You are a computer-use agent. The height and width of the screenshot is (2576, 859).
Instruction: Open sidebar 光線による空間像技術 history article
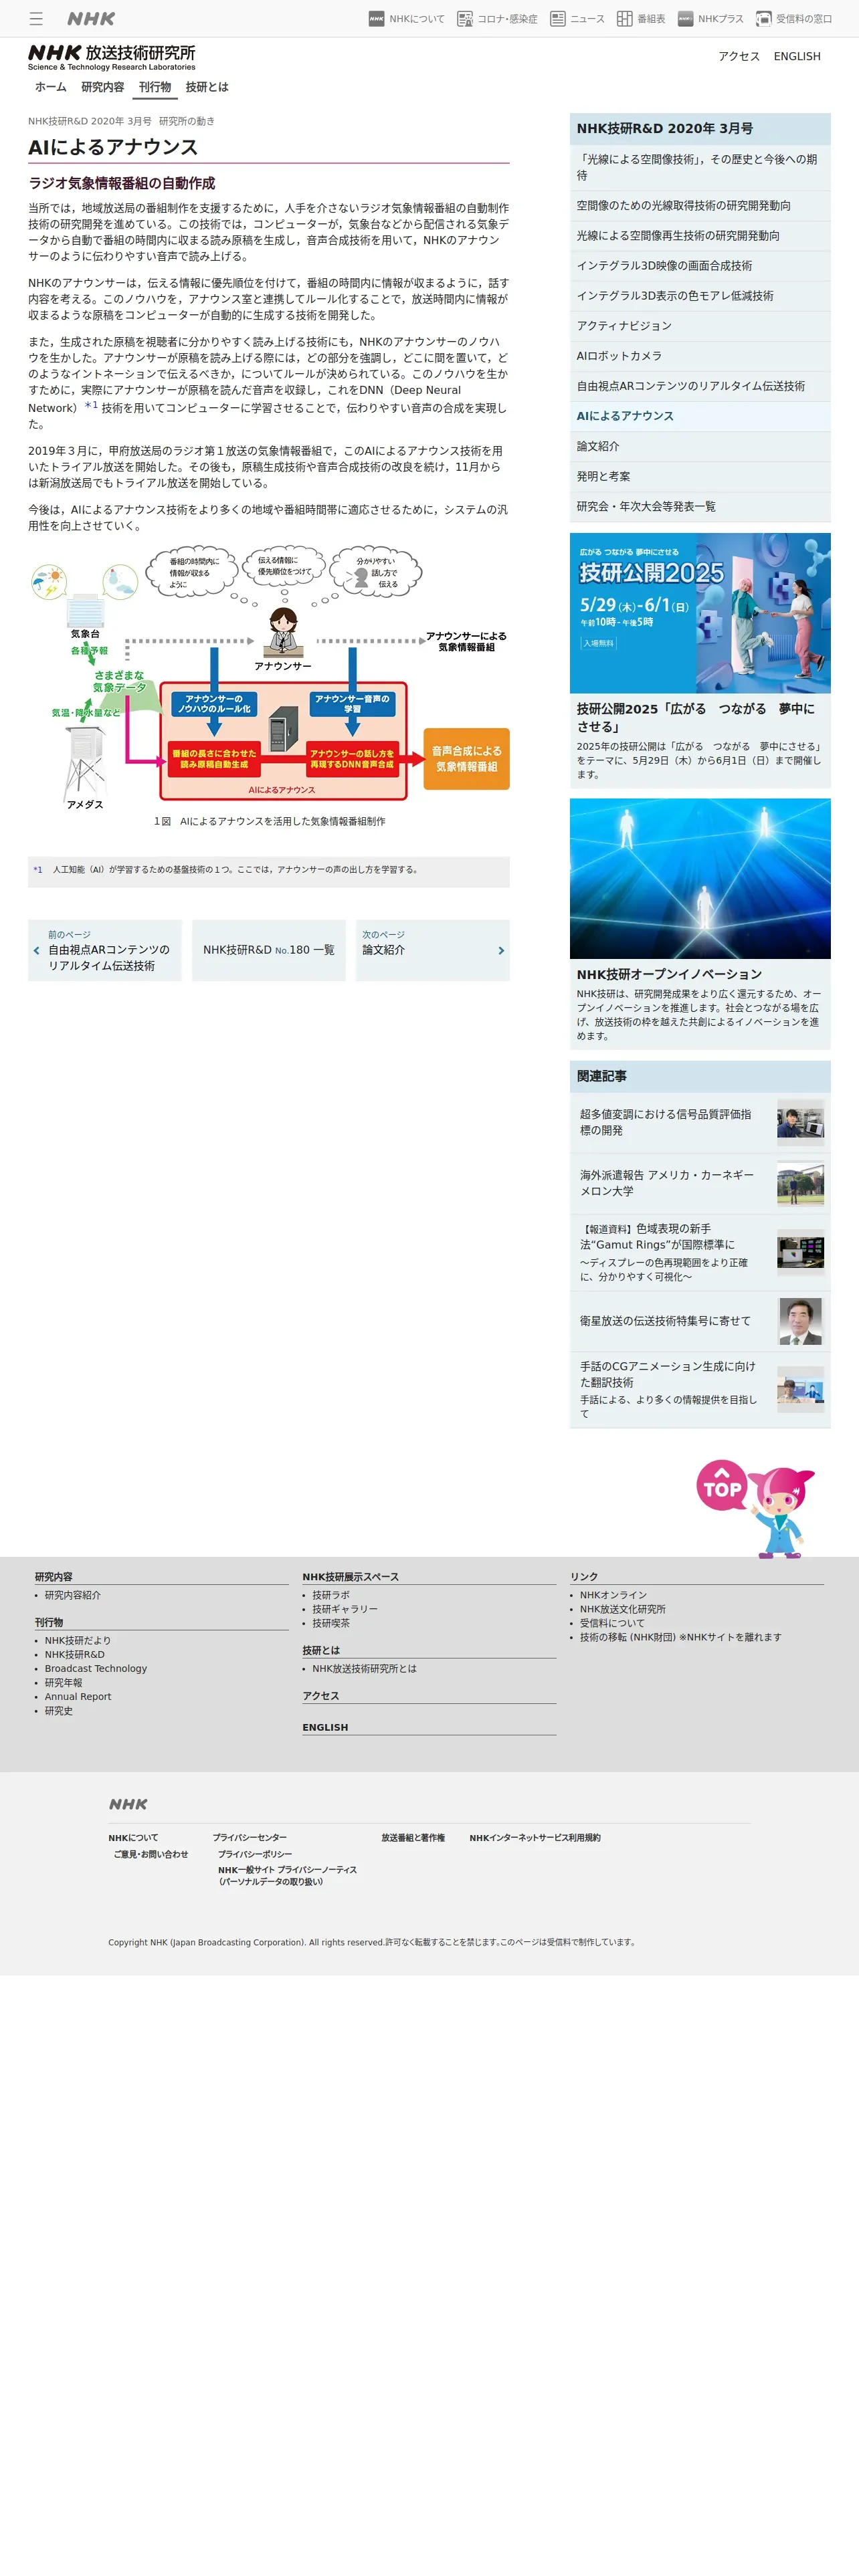pos(700,167)
